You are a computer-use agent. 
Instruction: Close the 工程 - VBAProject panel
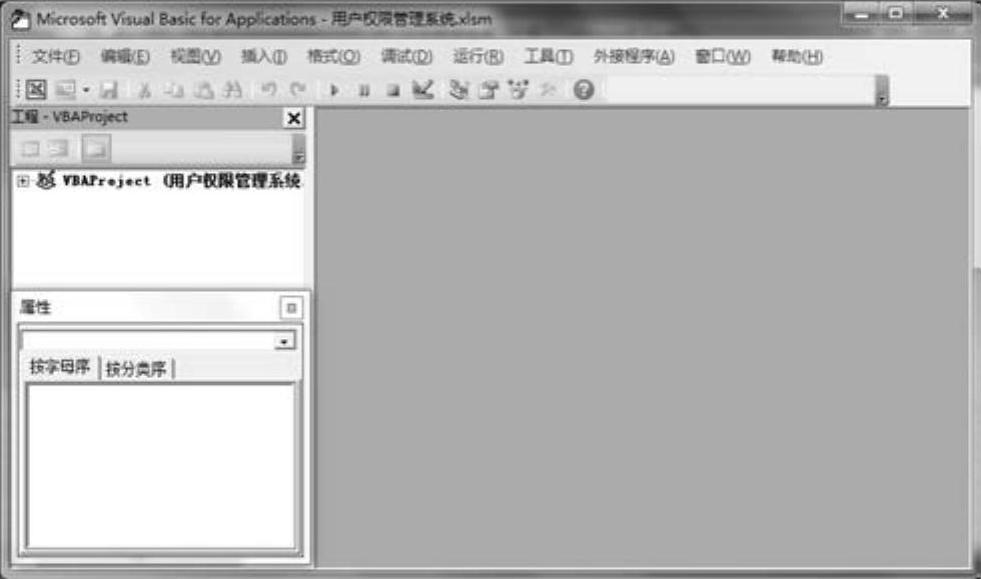293,118
